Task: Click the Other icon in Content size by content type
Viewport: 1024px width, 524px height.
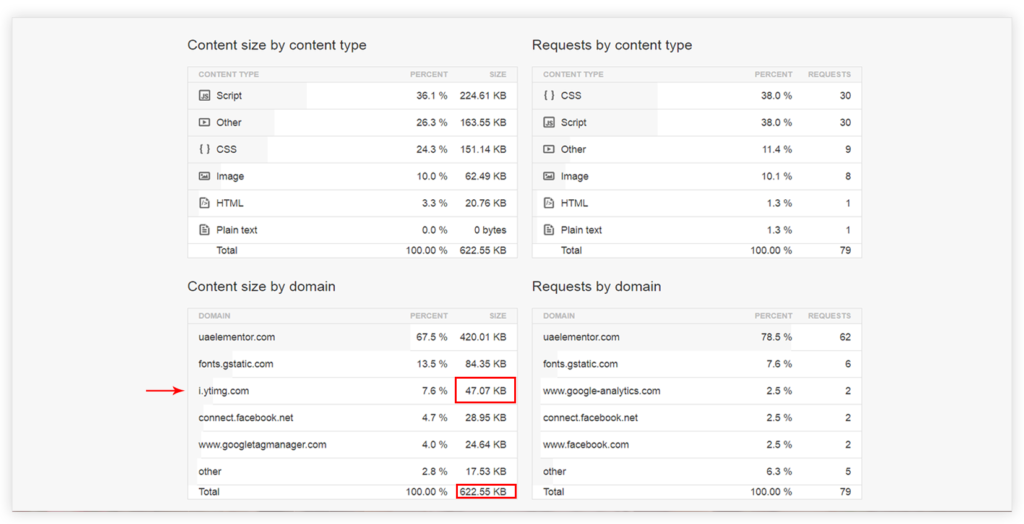Action: (x=204, y=123)
